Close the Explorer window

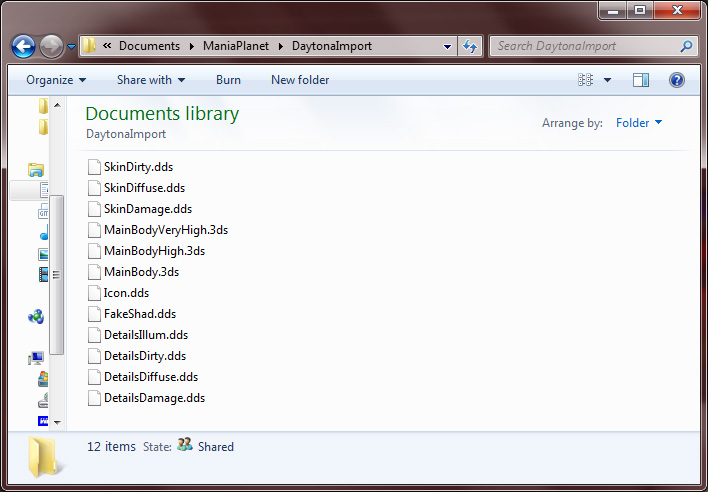click(x=677, y=10)
